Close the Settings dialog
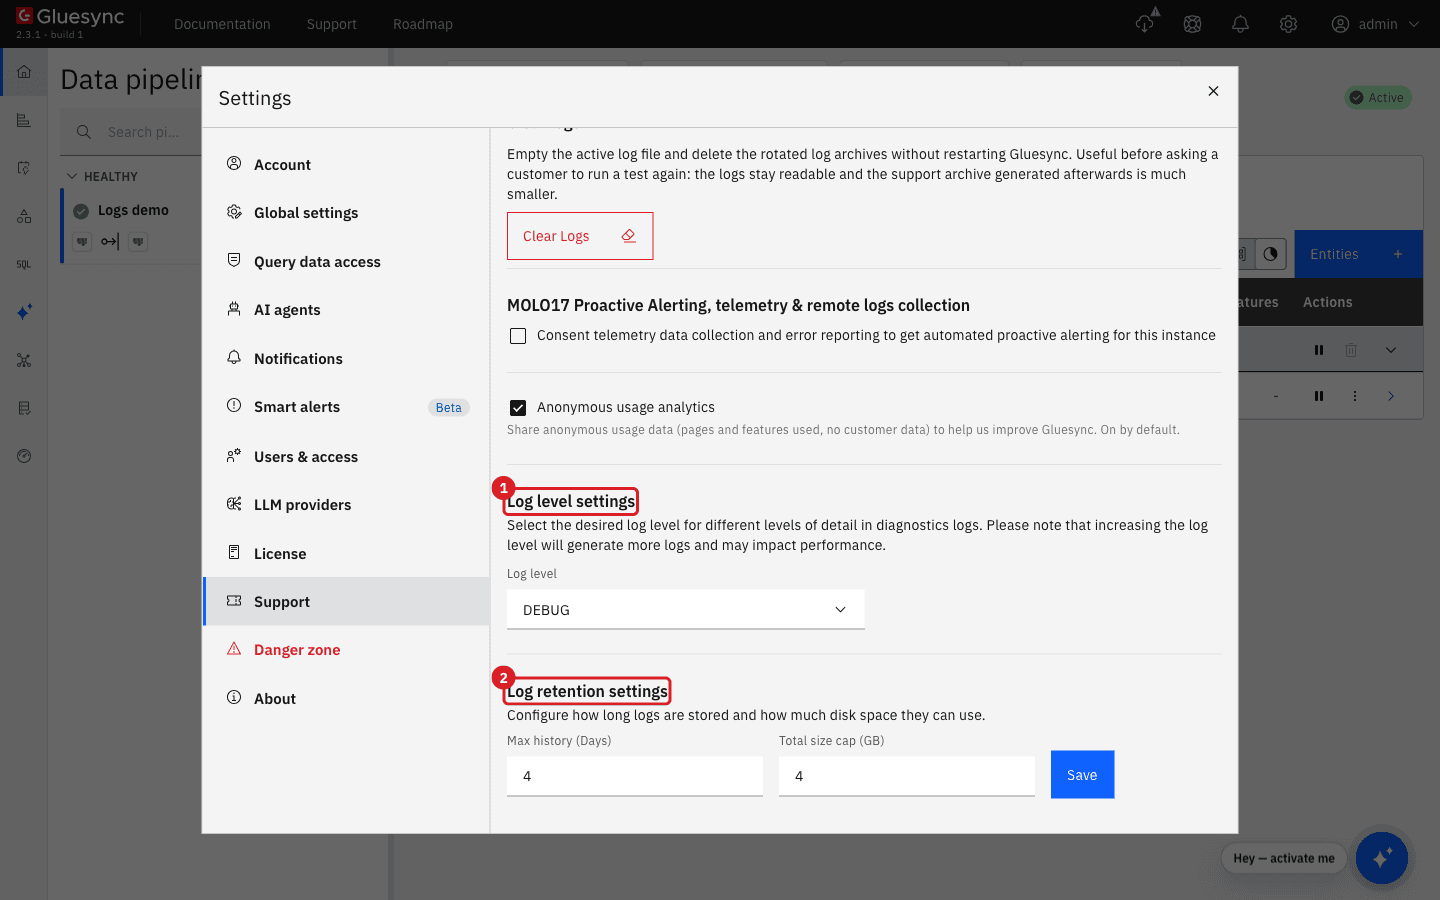This screenshot has width=1440, height=900. pos(1213,91)
